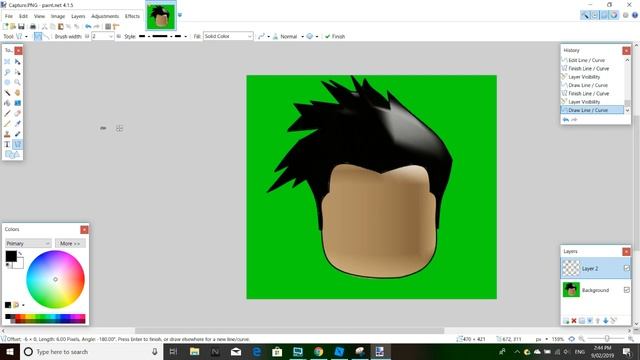This screenshot has height=360, width=640.
Task: Open the Edit menu
Action: coord(23,16)
